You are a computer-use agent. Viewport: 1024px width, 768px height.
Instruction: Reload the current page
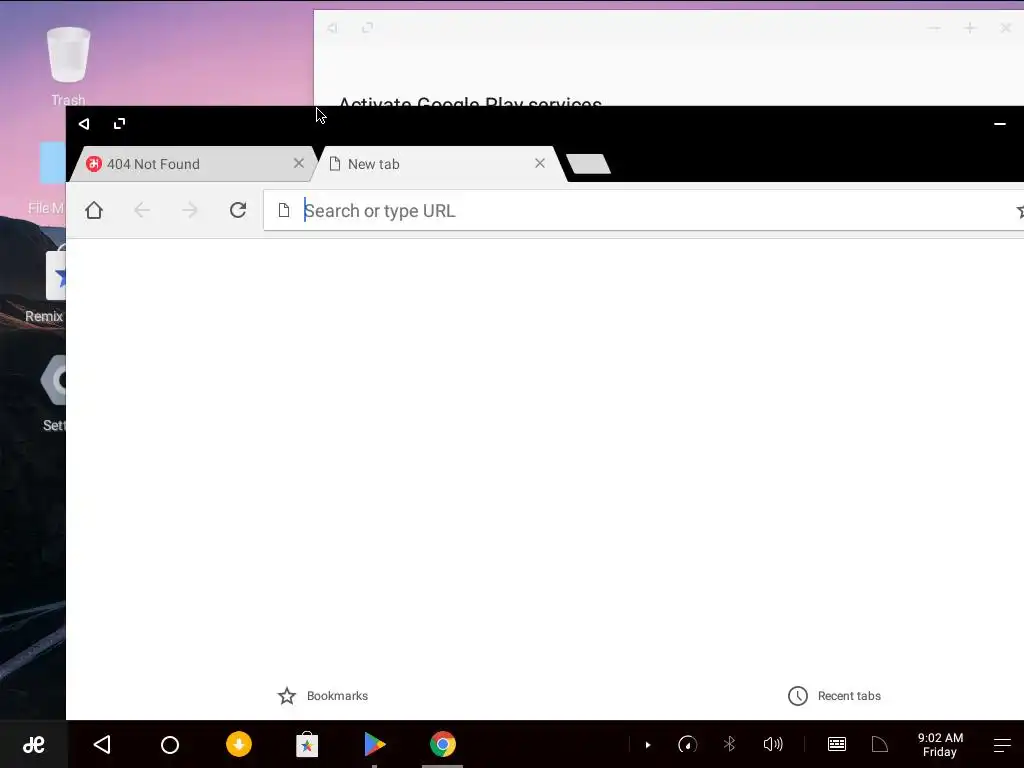tap(238, 210)
